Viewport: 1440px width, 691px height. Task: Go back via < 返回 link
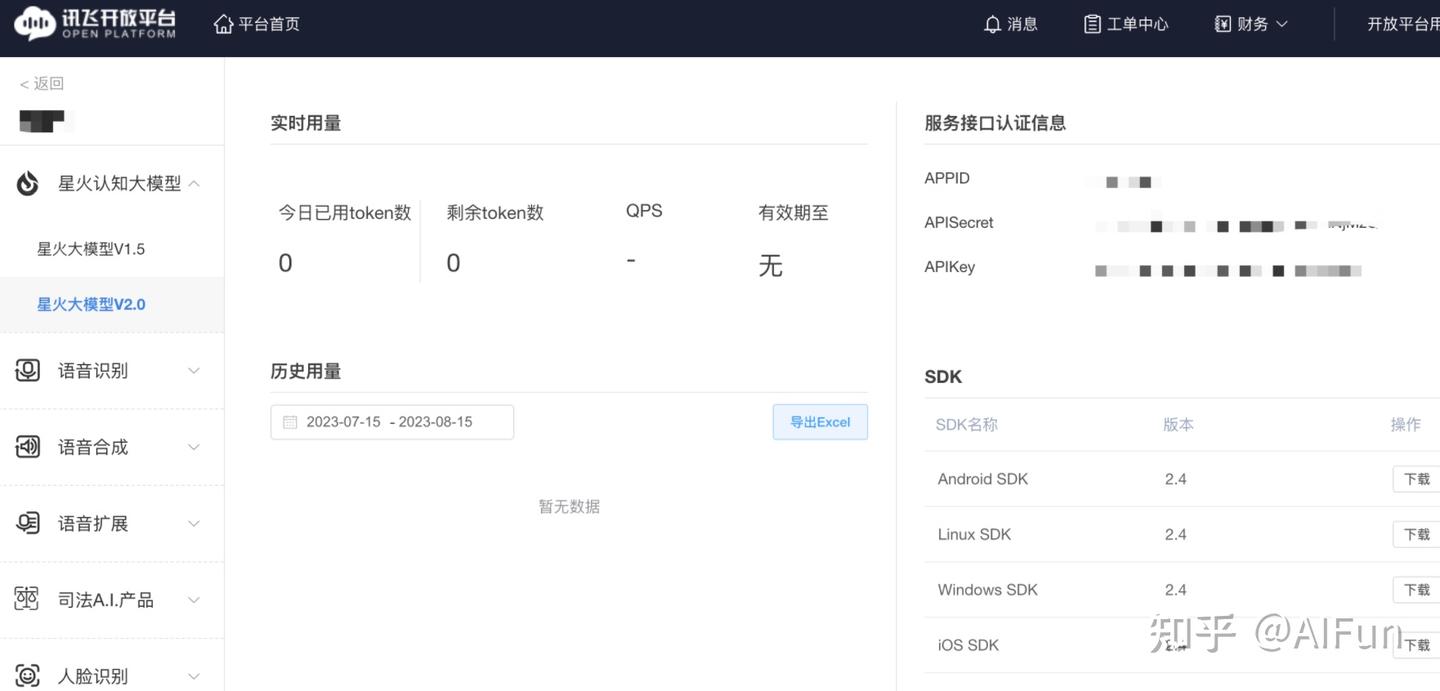click(x=41, y=83)
